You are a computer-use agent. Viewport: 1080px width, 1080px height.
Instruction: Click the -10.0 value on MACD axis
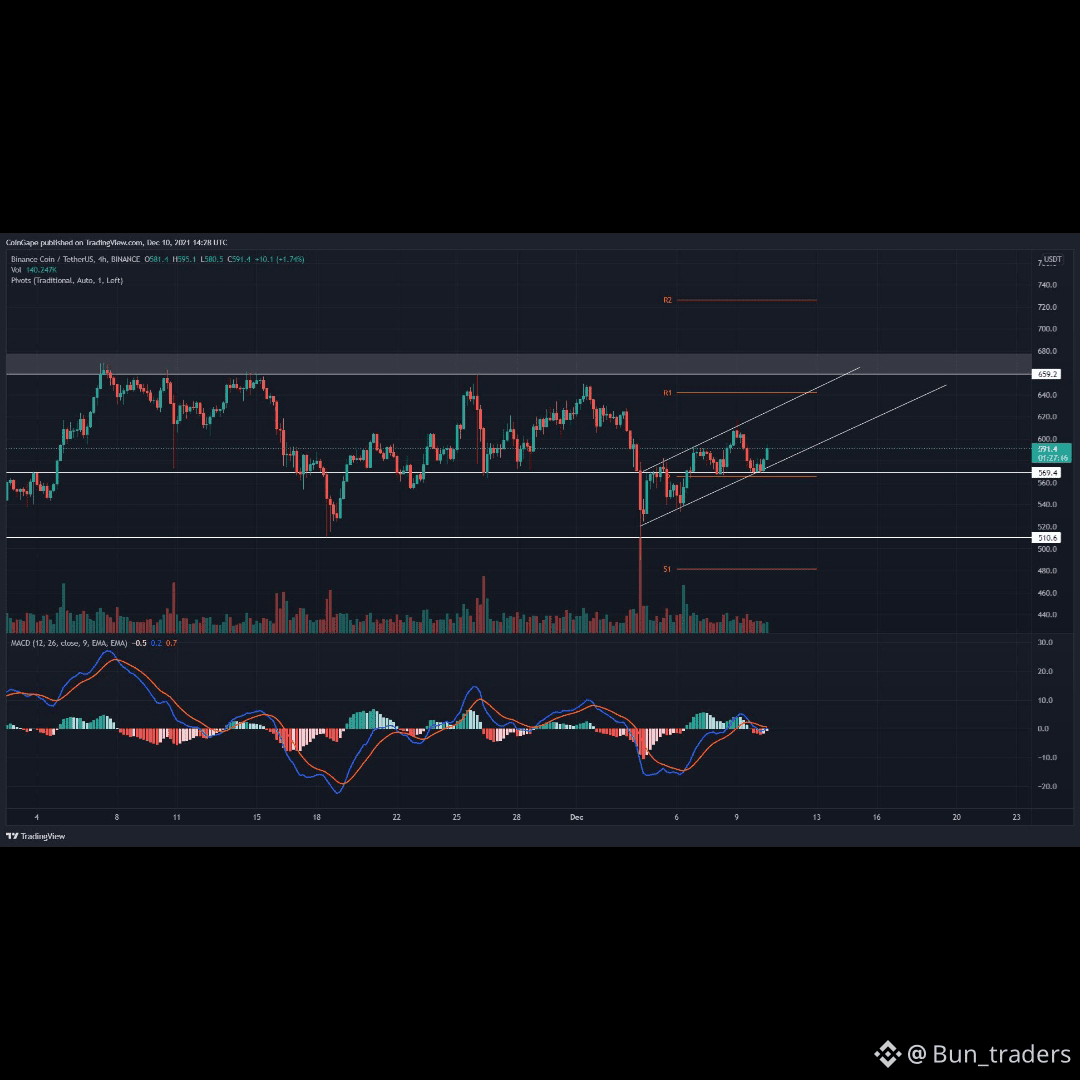click(1045, 758)
